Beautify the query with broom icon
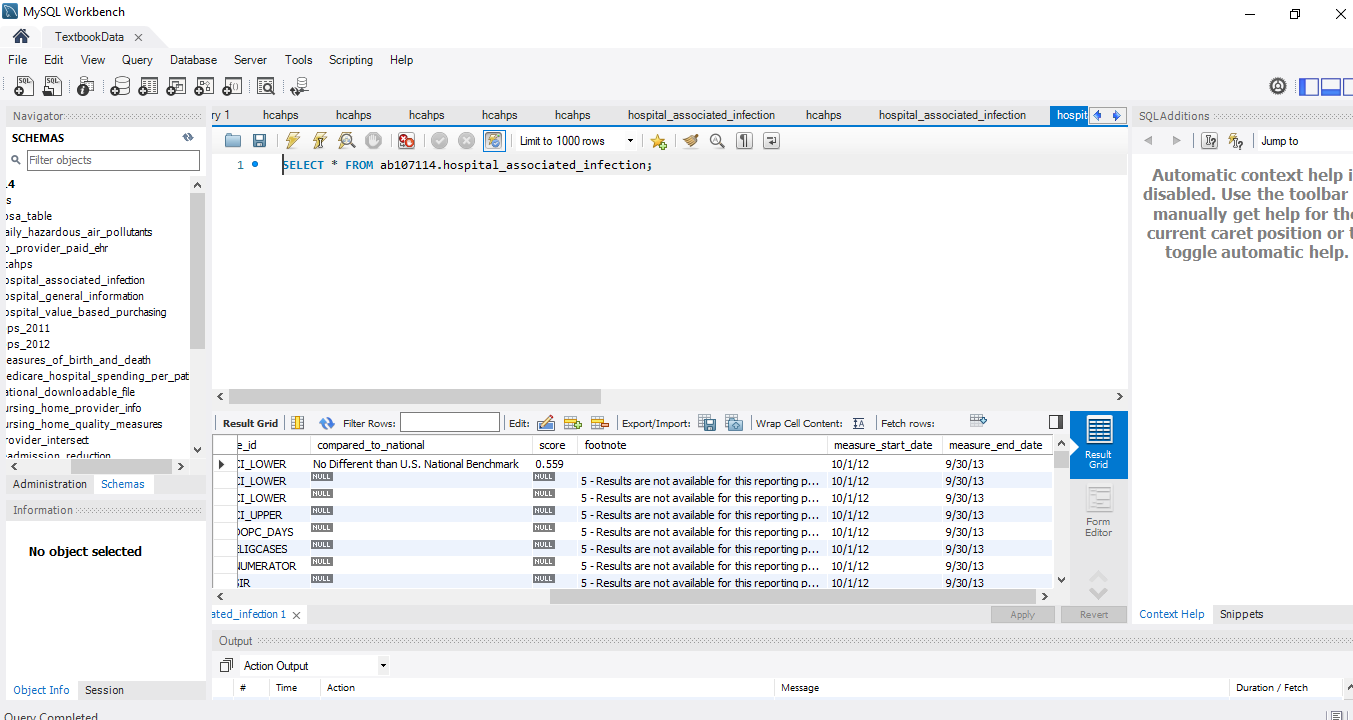 (690, 141)
